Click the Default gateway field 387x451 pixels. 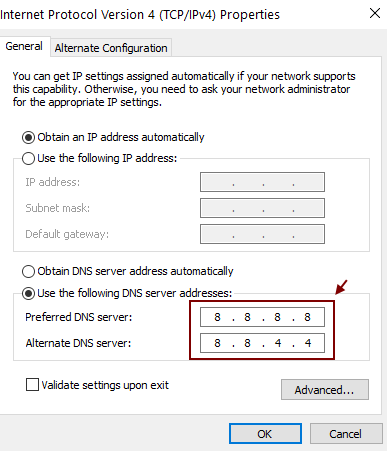pos(262,234)
